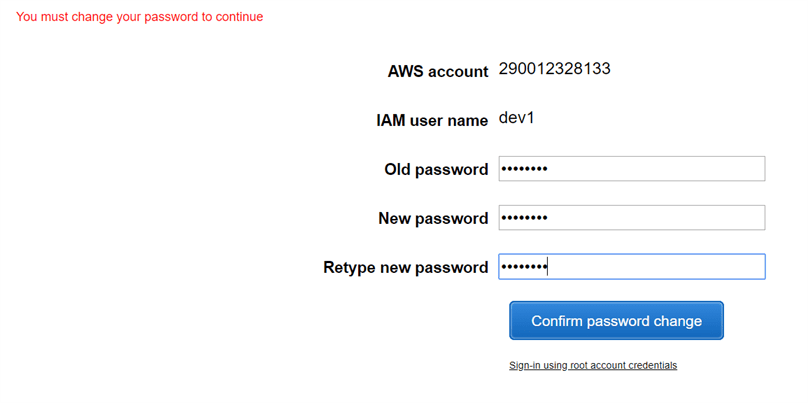808x403 pixels.
Task: Click the "Retype new password" label
Action: pos(406,268)
